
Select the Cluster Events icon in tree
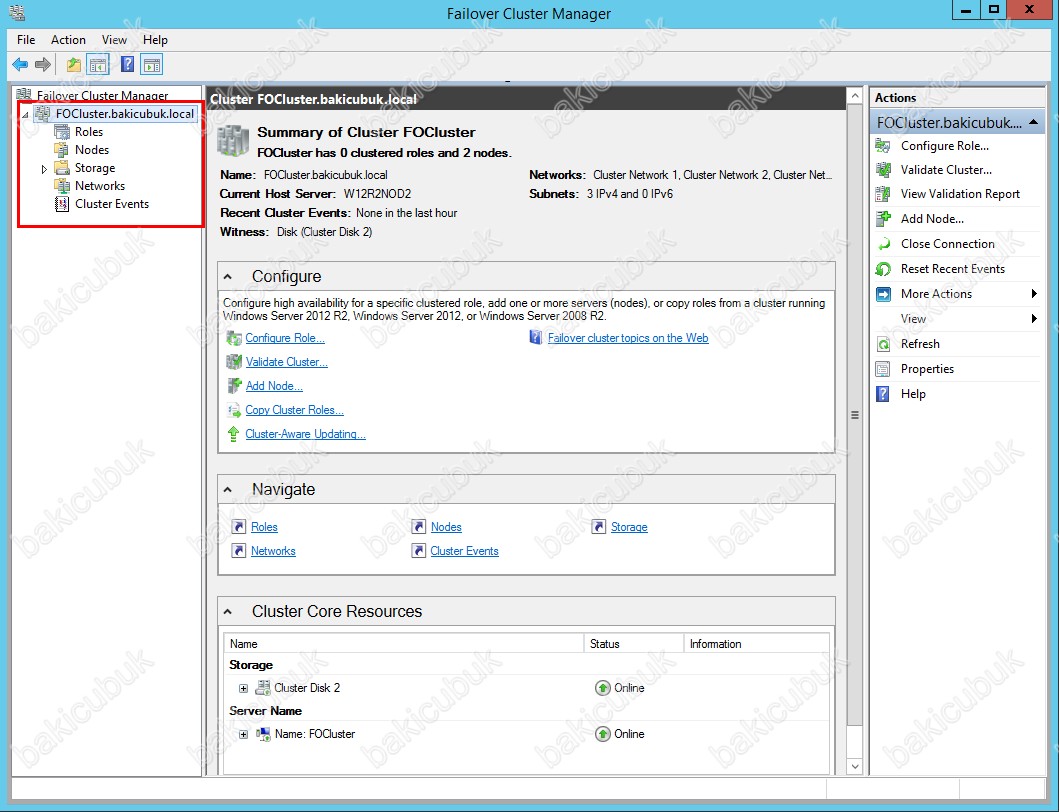click(61, 204)
